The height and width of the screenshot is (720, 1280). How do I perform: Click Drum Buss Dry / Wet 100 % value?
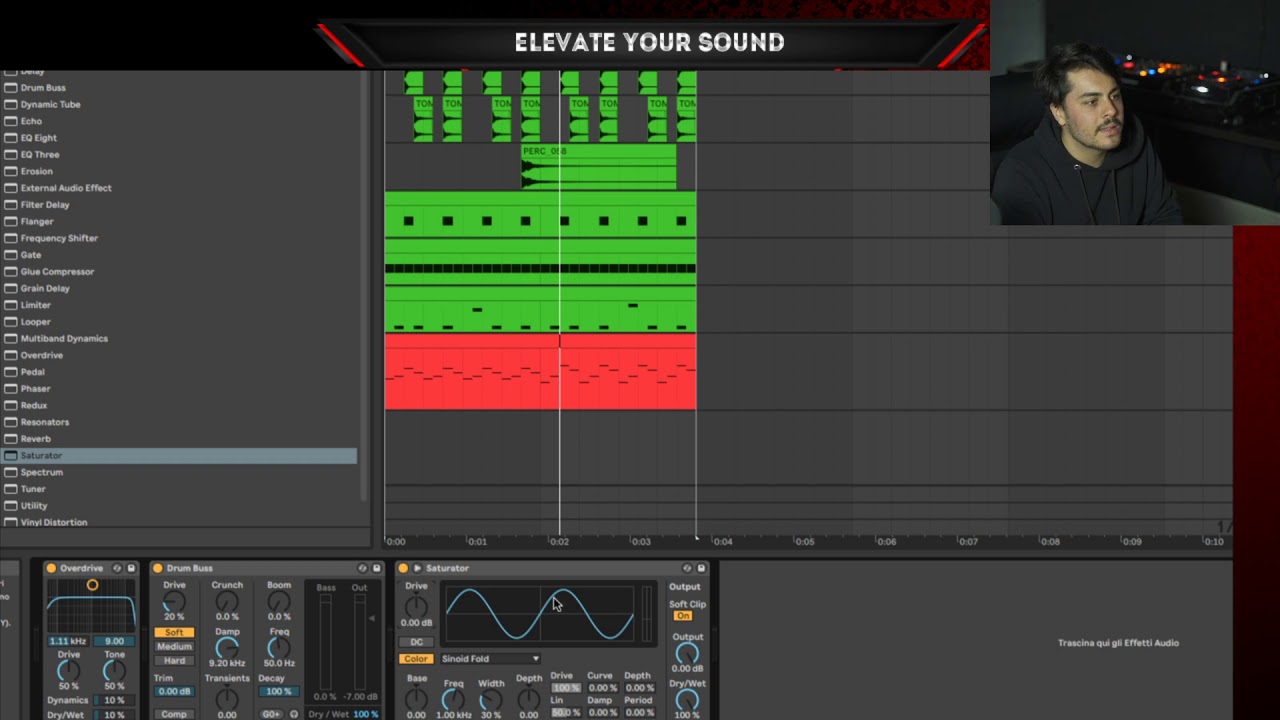[366, 714]
